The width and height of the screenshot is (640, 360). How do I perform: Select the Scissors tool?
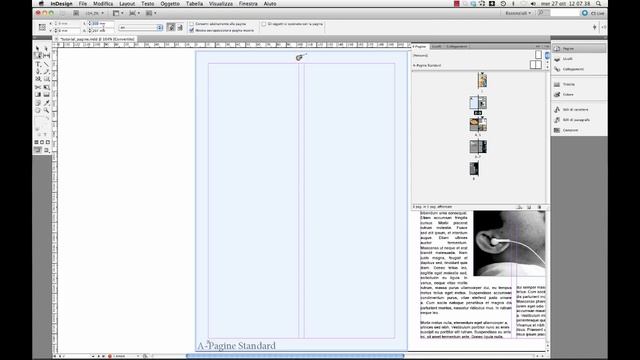click(x=38, y=87)
